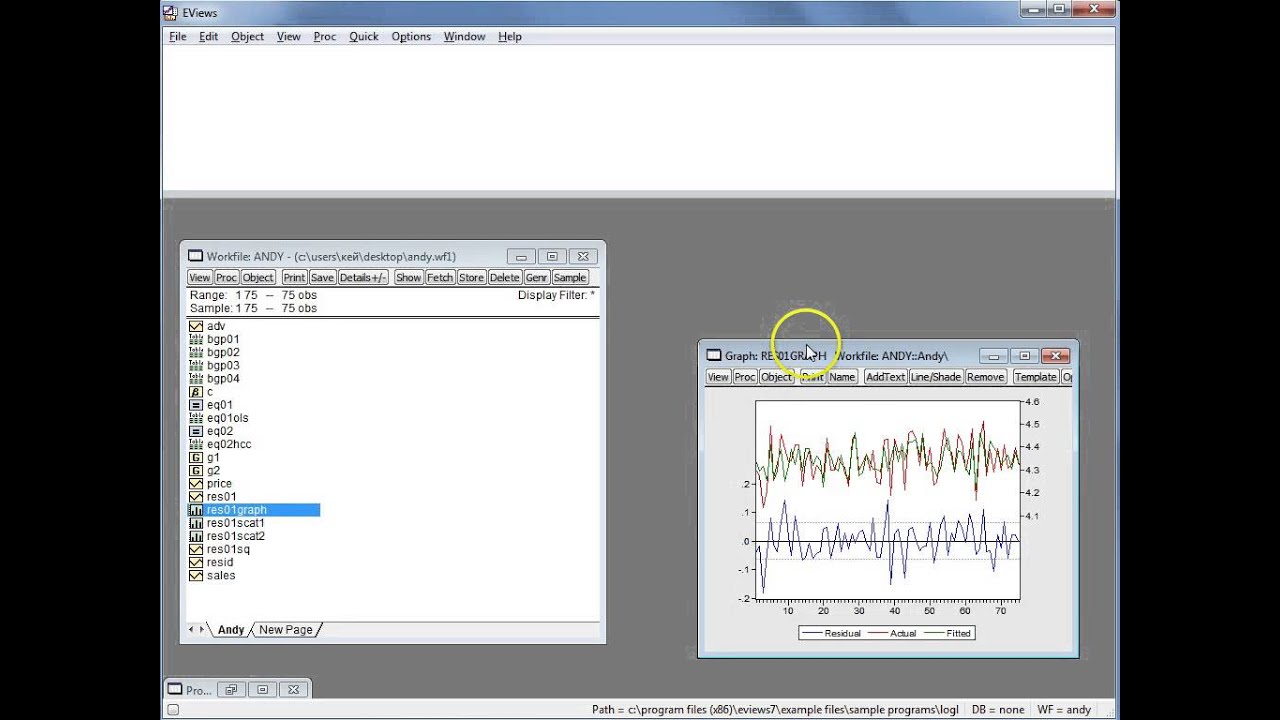
Task: Open the Proc menu in menu bar
Action: tap(324, 36)
